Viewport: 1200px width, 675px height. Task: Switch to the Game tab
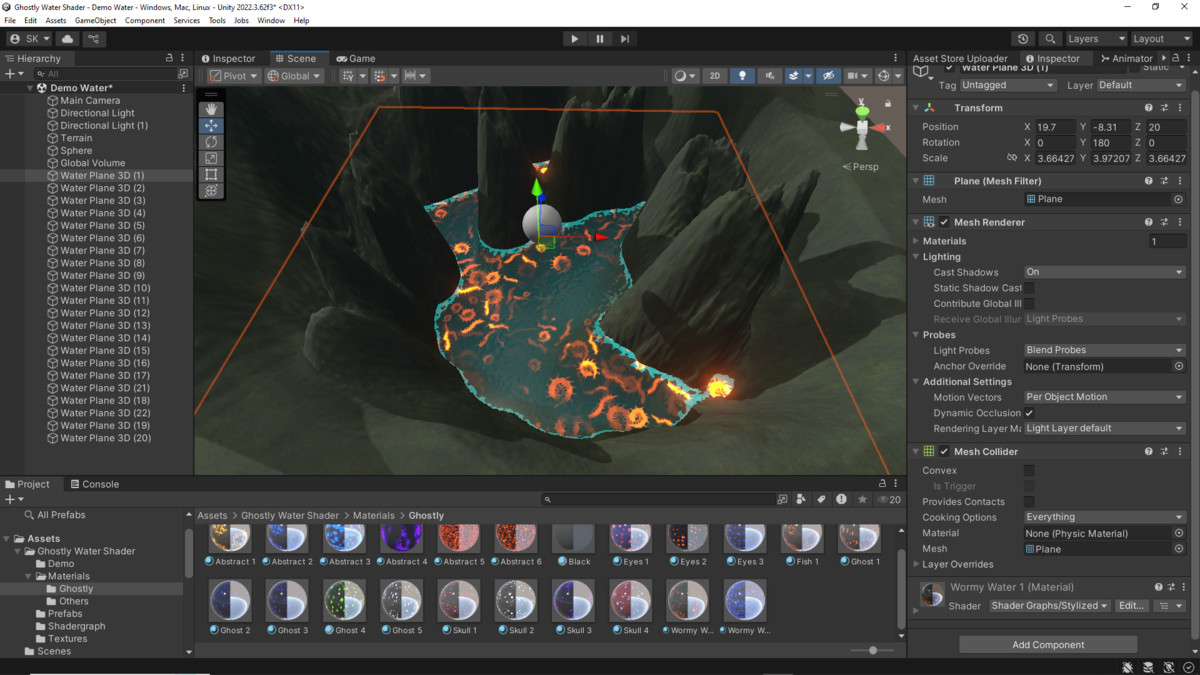pos(356,58)
